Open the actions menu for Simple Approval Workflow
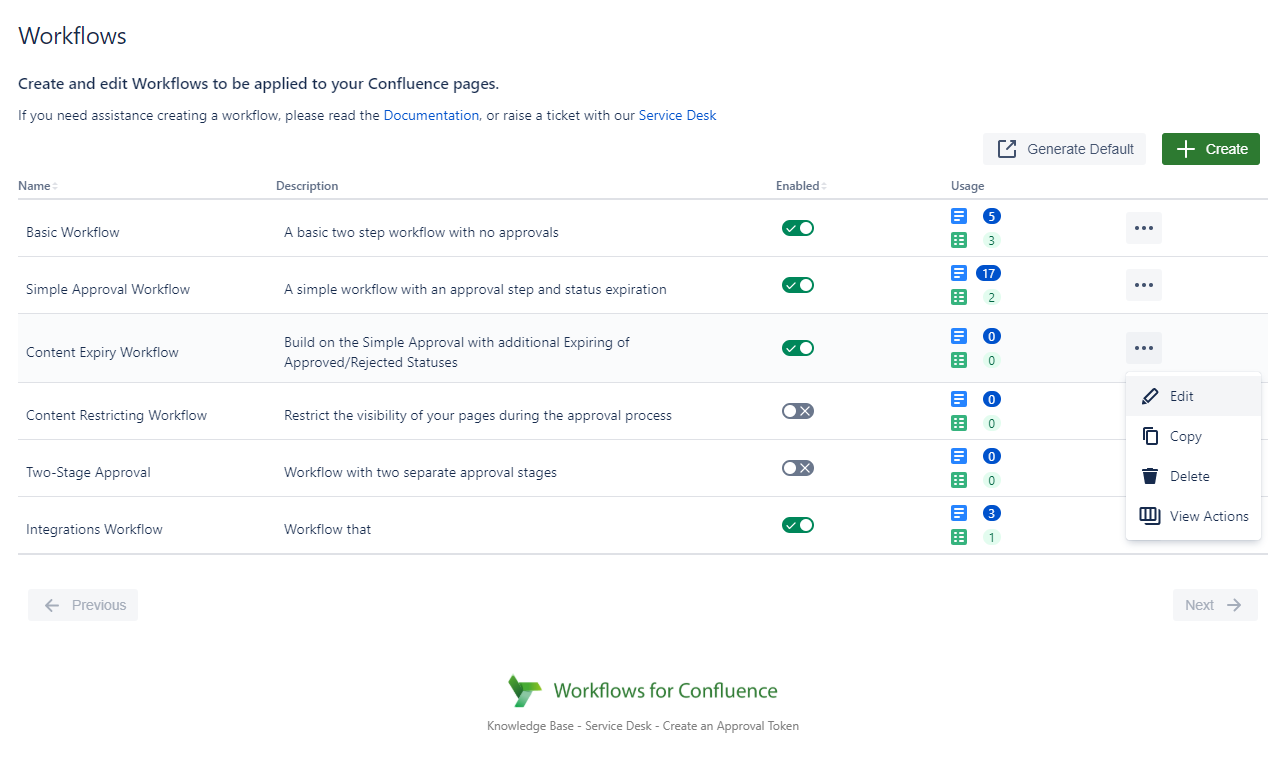 [1143, 284]
